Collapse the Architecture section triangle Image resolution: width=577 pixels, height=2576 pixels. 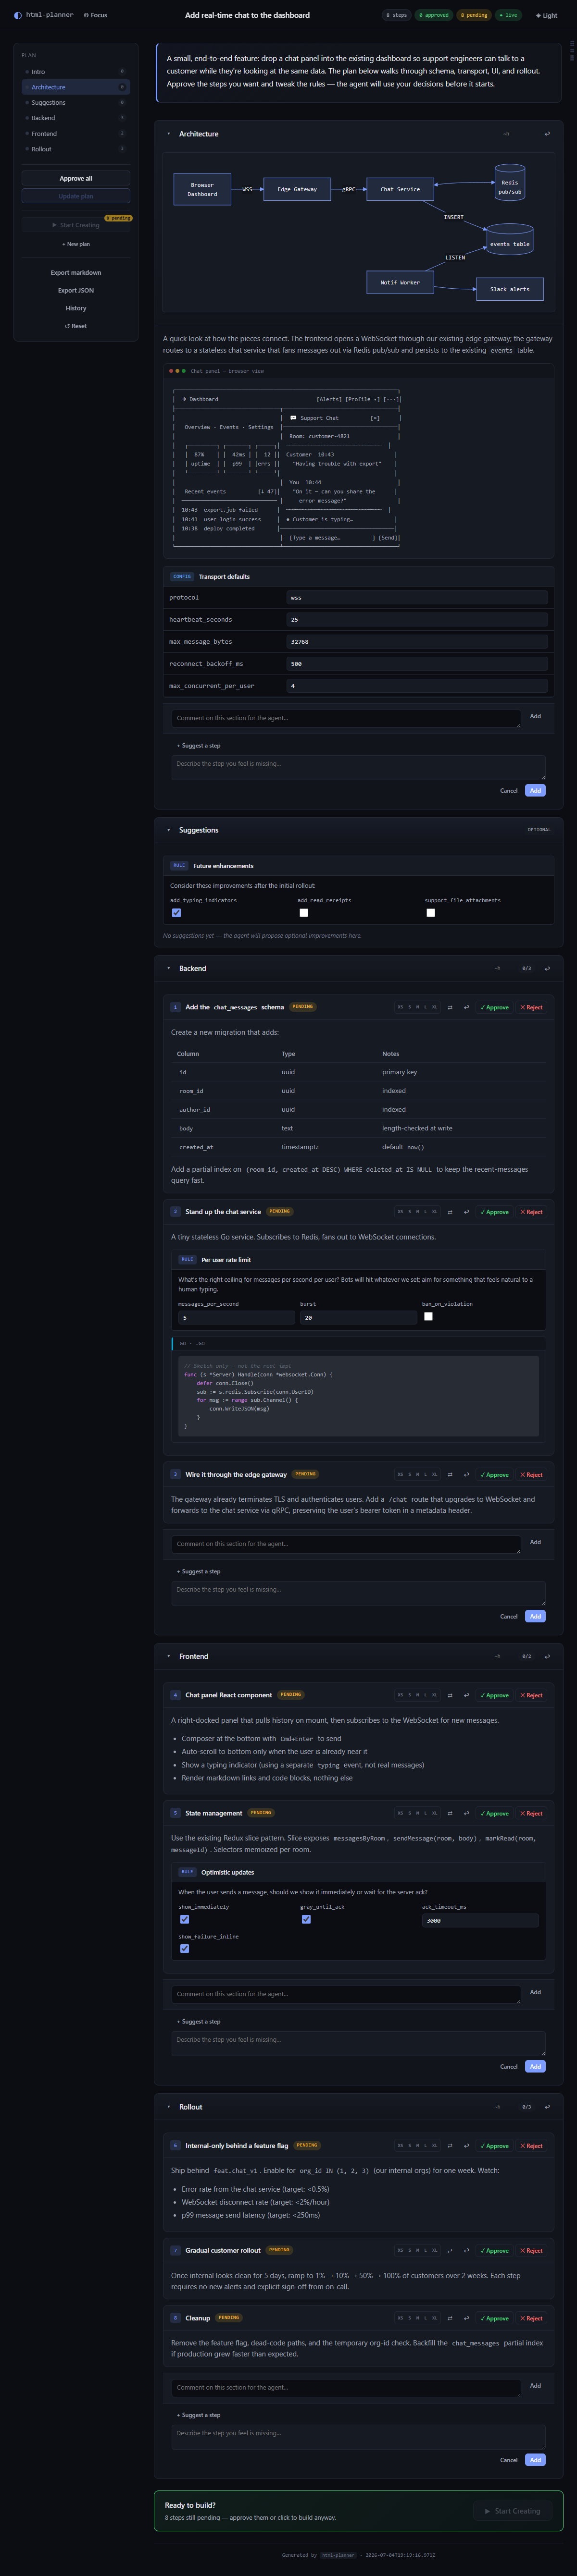[x=168, y=134]
